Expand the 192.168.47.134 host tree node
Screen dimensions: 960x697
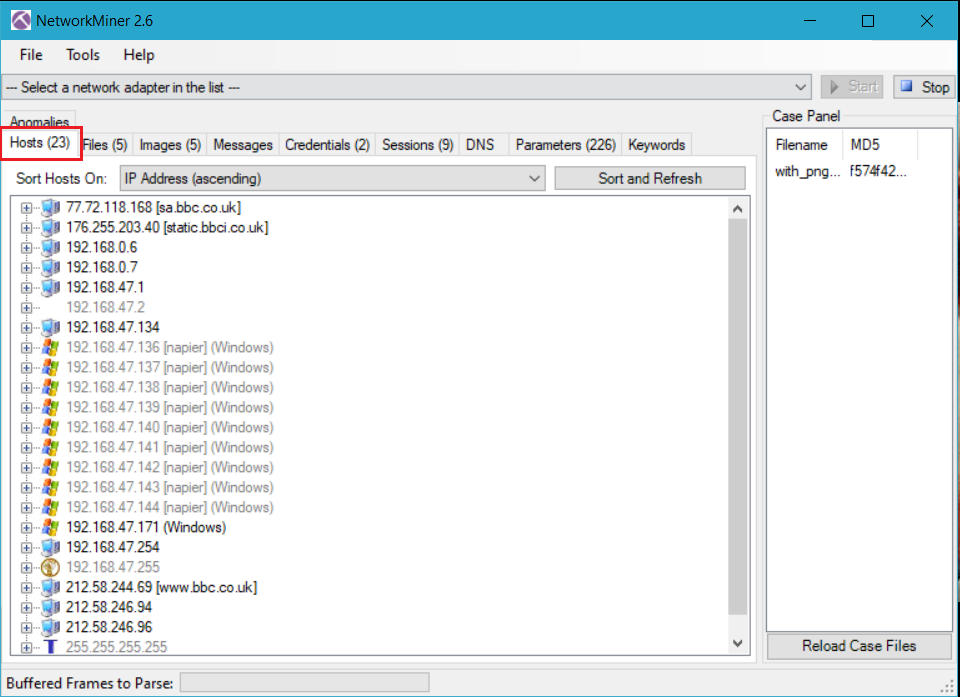pos(27,328)
